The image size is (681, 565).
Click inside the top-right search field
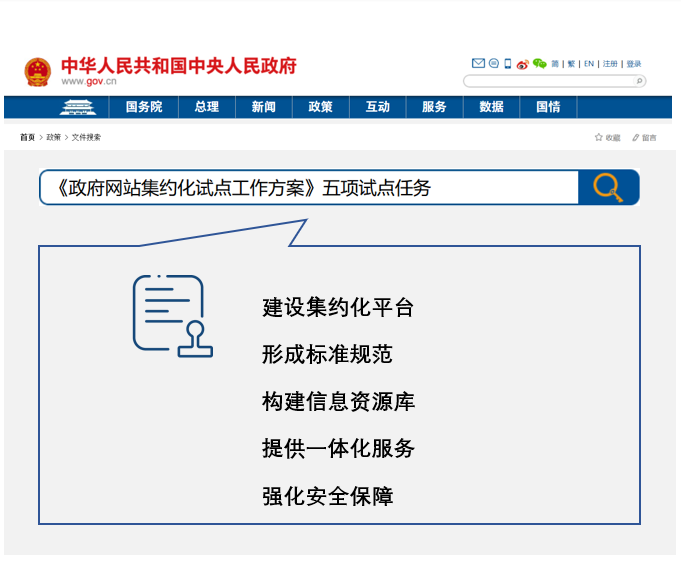(x=548, y=81)
